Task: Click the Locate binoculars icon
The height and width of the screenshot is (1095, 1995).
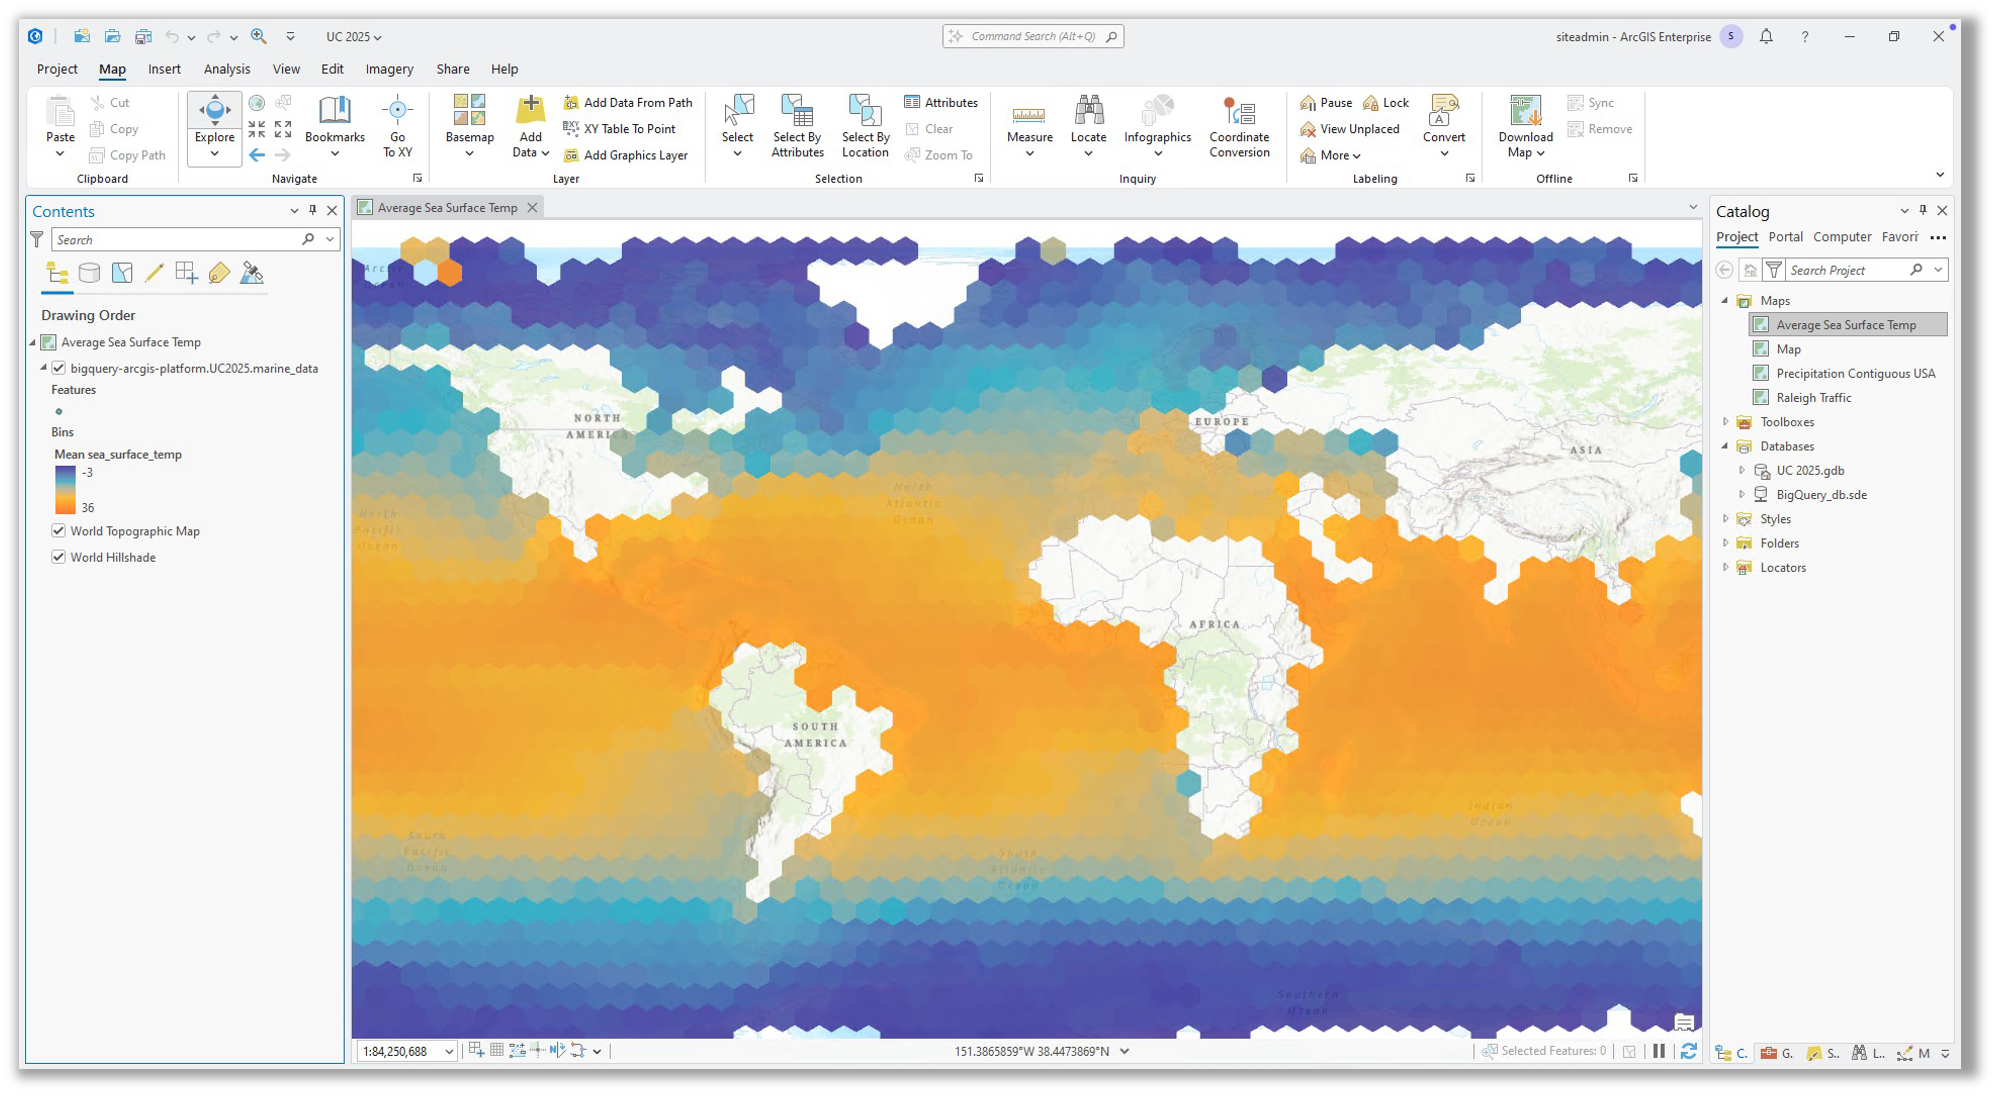Action: [x=1089, y=110]
